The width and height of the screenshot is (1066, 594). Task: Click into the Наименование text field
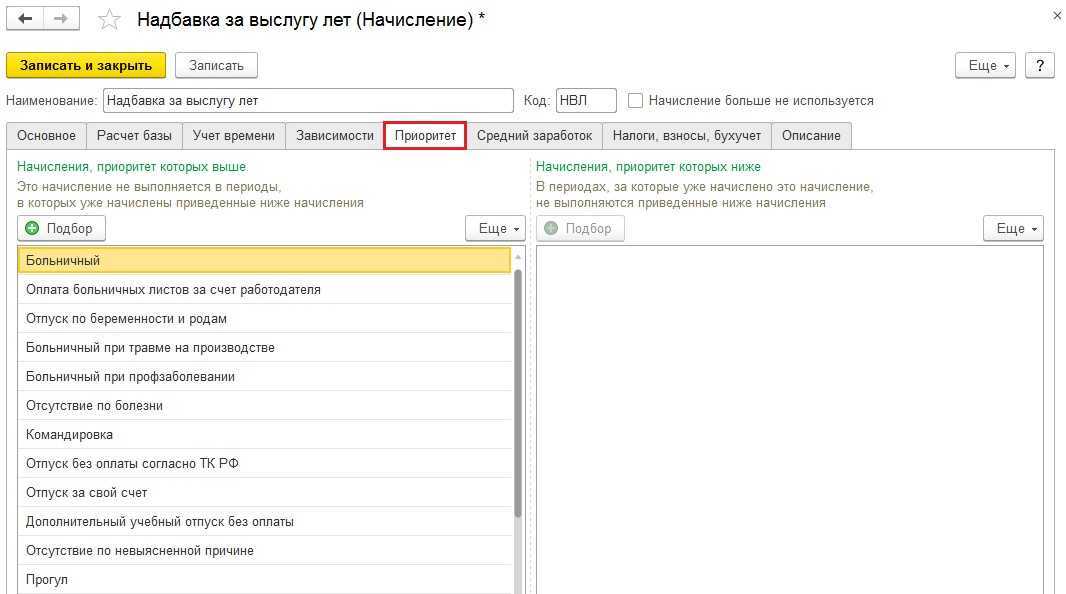tap(308, 101)
